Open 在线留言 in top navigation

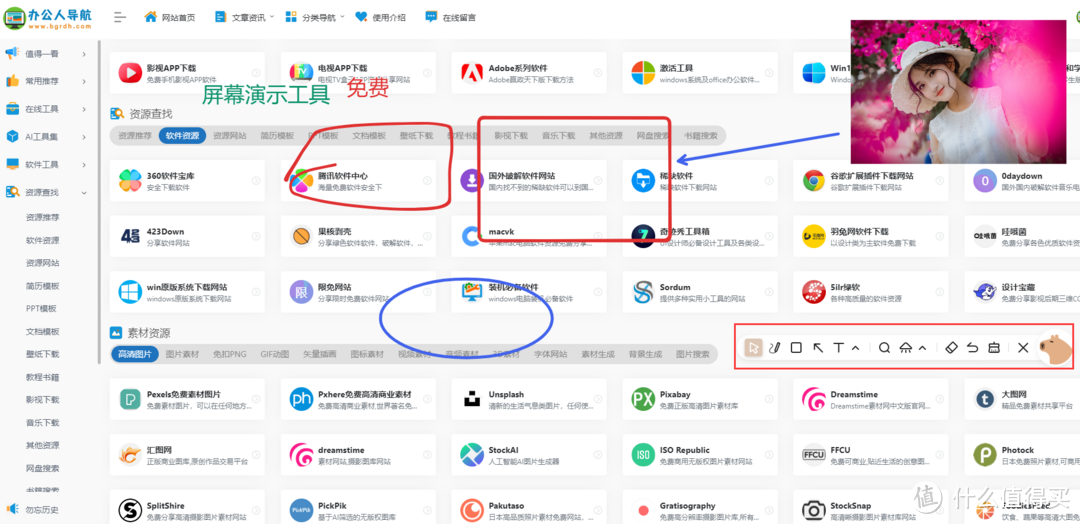[x=450, y=17]
